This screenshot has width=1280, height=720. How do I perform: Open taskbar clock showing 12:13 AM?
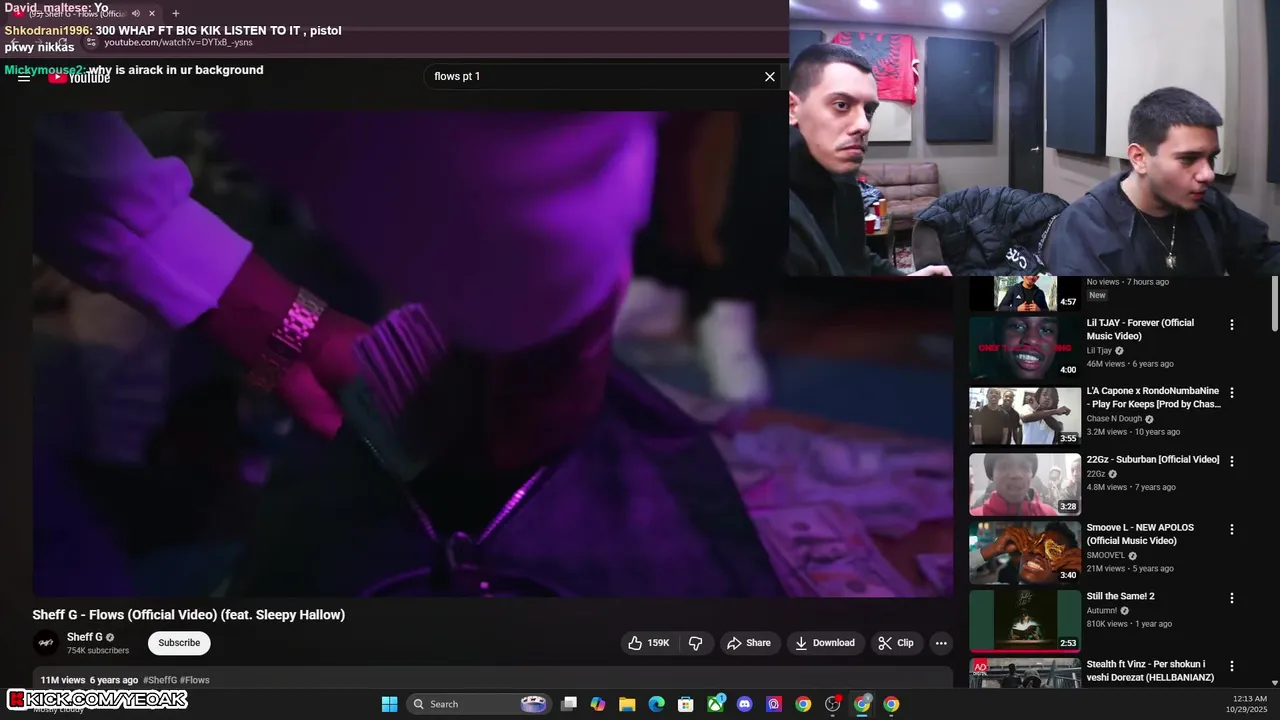[x=1249, y=704]
